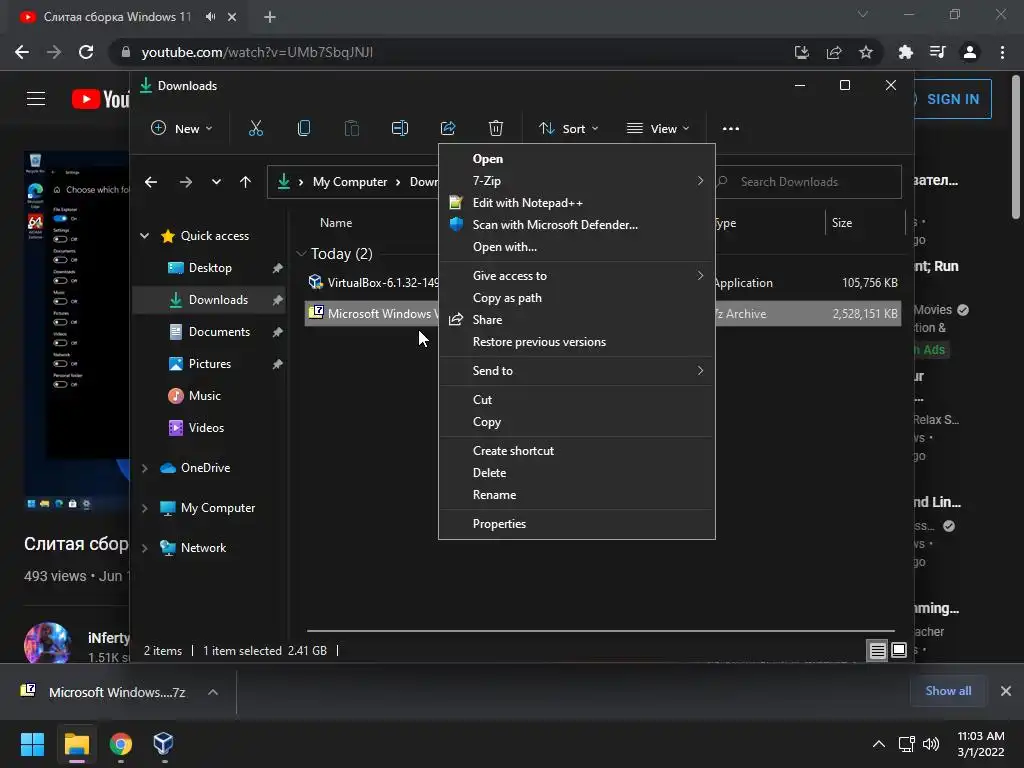
Task: Collapse the Today (2) group
Action: pos(301,253)
